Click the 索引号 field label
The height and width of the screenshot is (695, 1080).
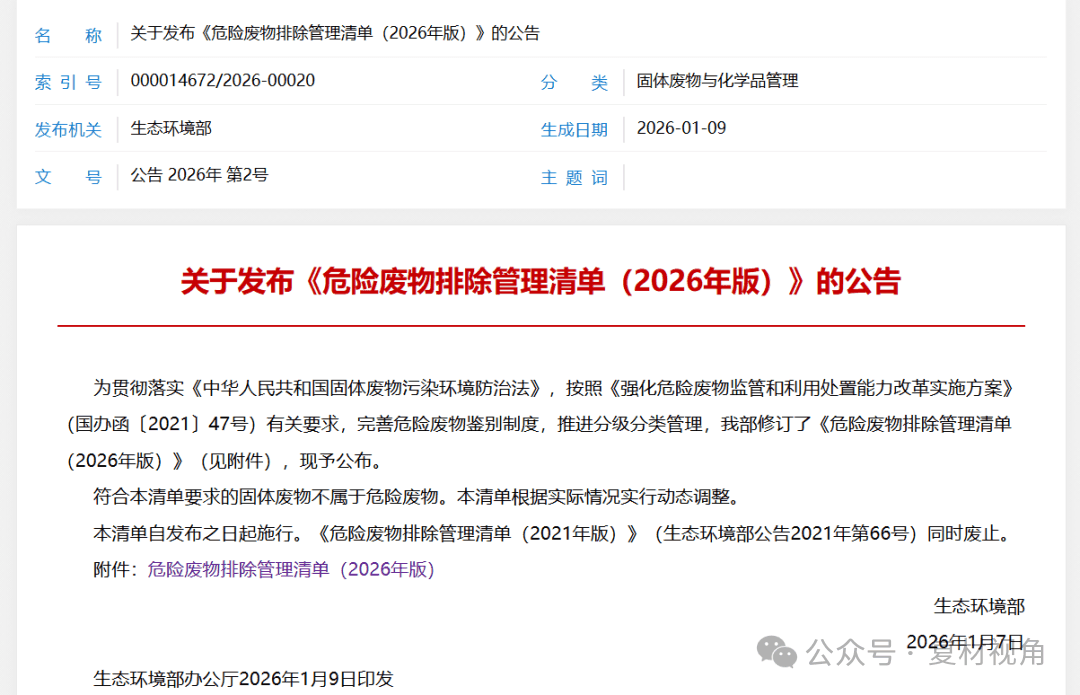click(x=68, y=82)
